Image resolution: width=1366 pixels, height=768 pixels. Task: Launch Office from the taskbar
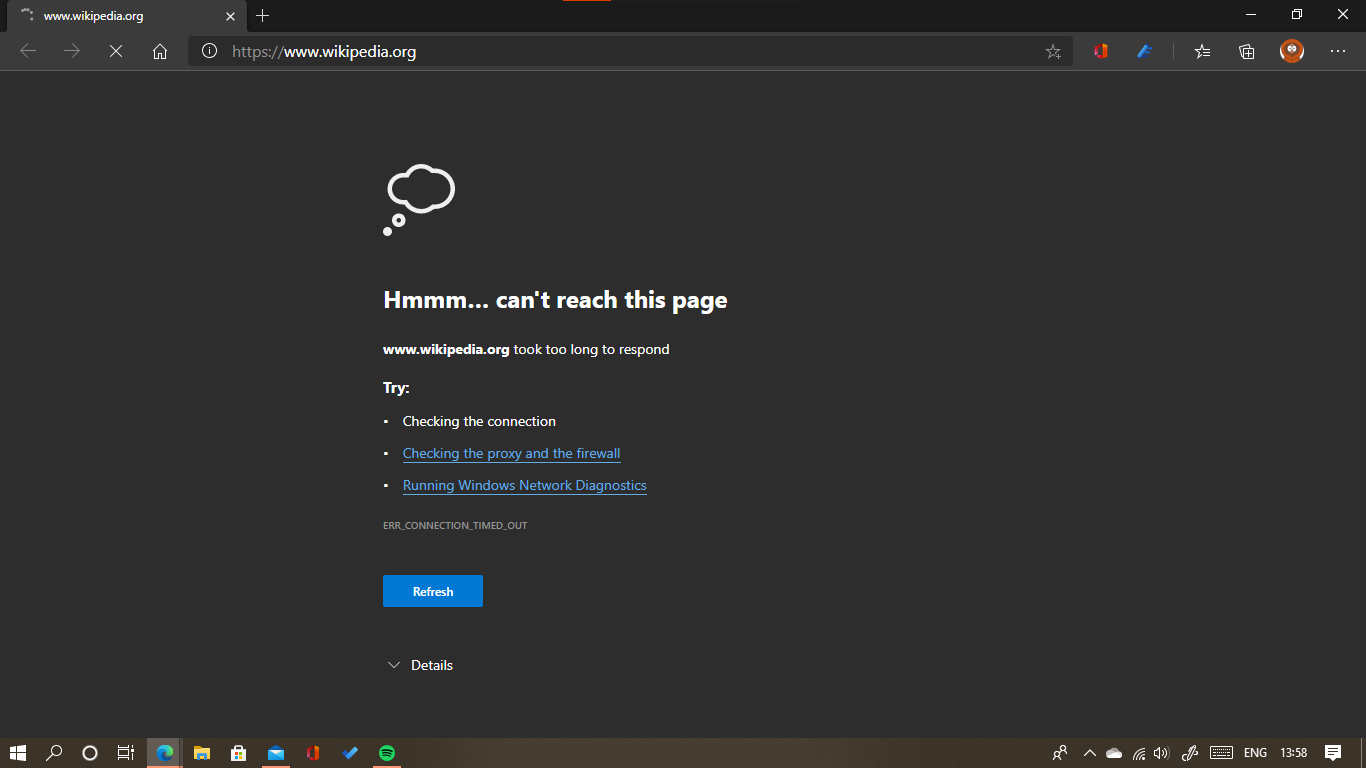tap(313, 753)
